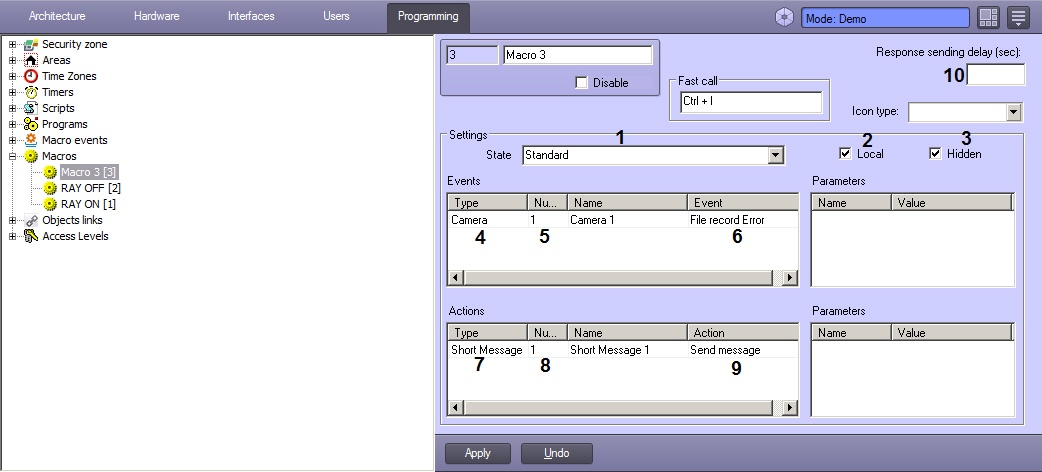The width and height of the screenshot is (1042, 472).
Task: Select the Macro 3 [3] tree item
Action: [x=89, y=172]
